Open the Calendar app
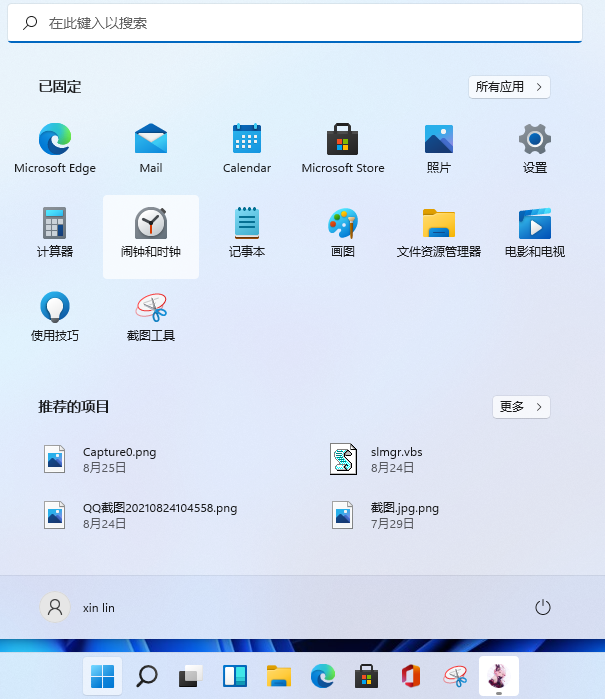Image resolution: width=605 pixels, height=699 pixels. coord(247,148)
